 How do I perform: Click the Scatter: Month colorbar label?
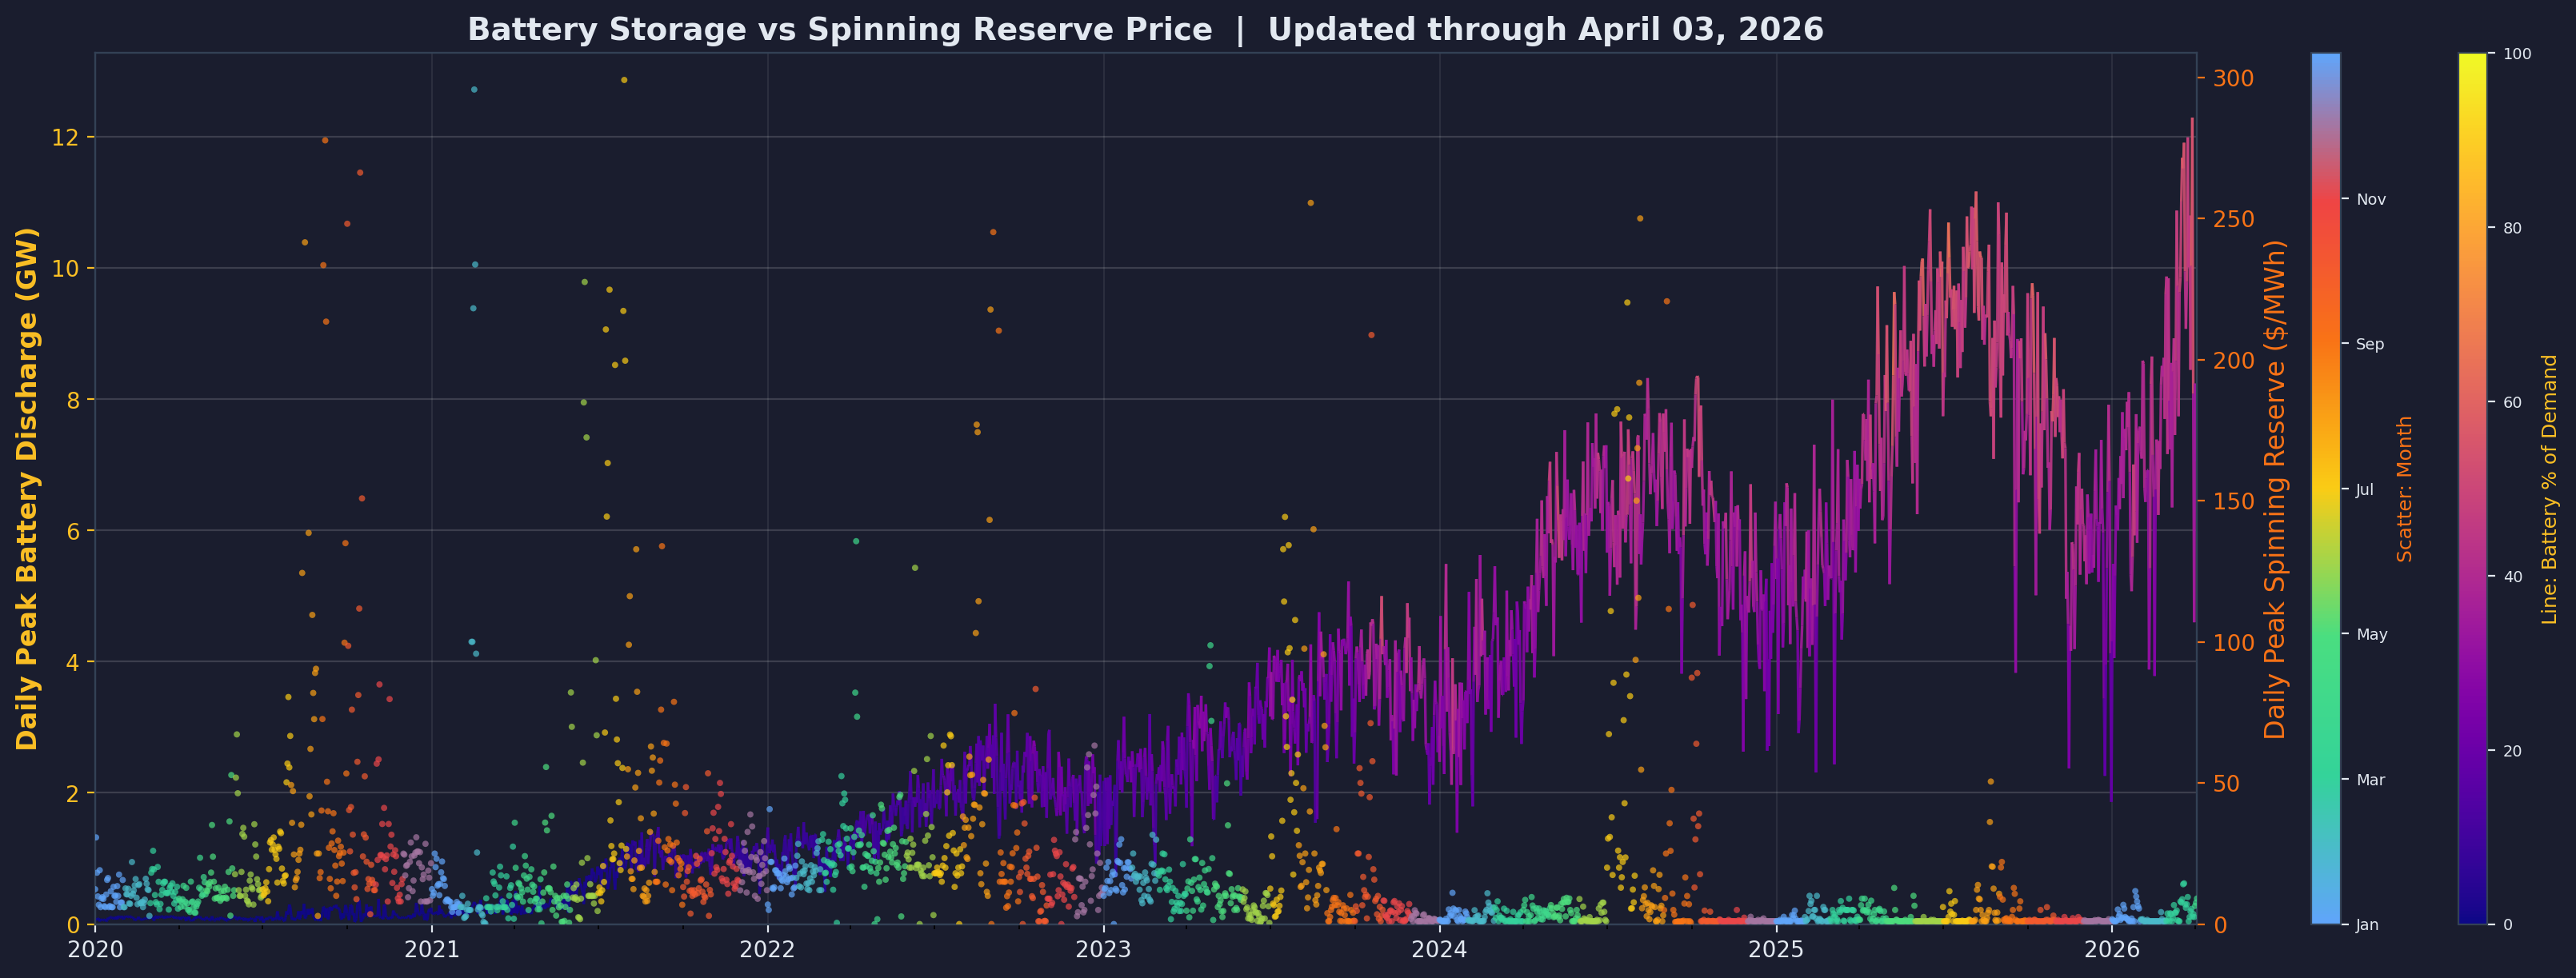(2407, 490)
